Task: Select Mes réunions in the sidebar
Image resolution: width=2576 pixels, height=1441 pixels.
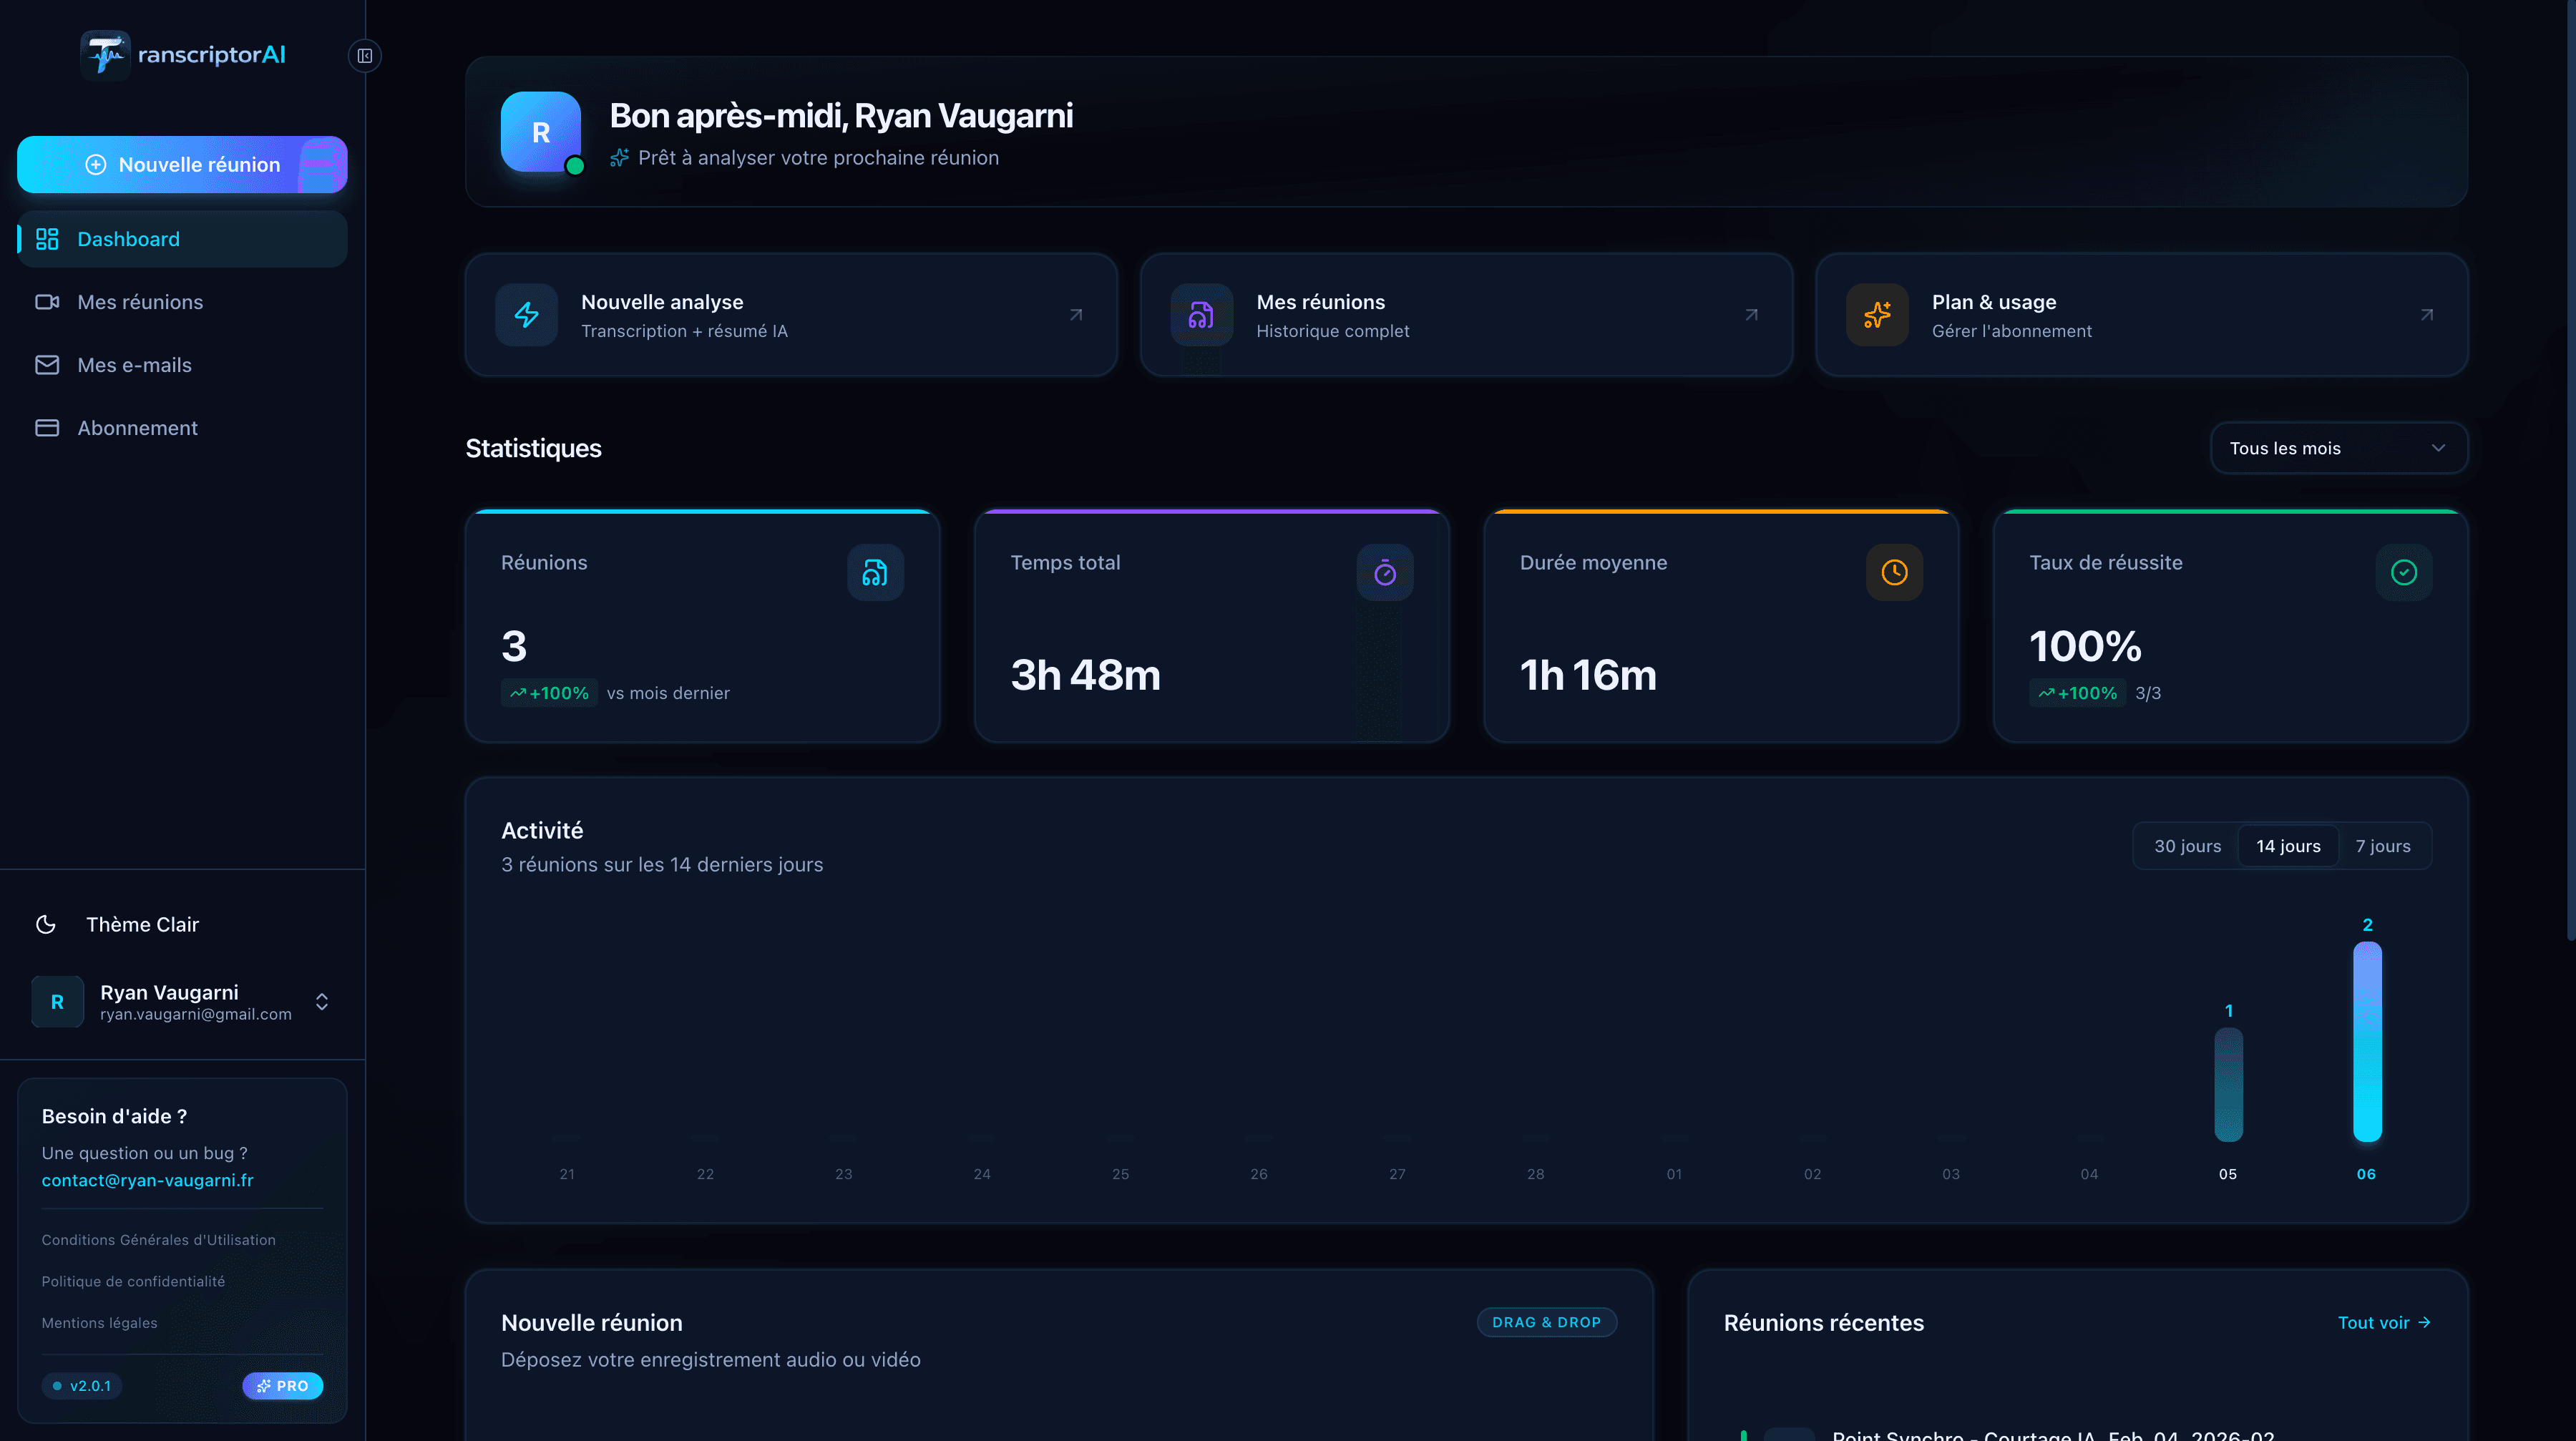Action: tap(140, 301)
